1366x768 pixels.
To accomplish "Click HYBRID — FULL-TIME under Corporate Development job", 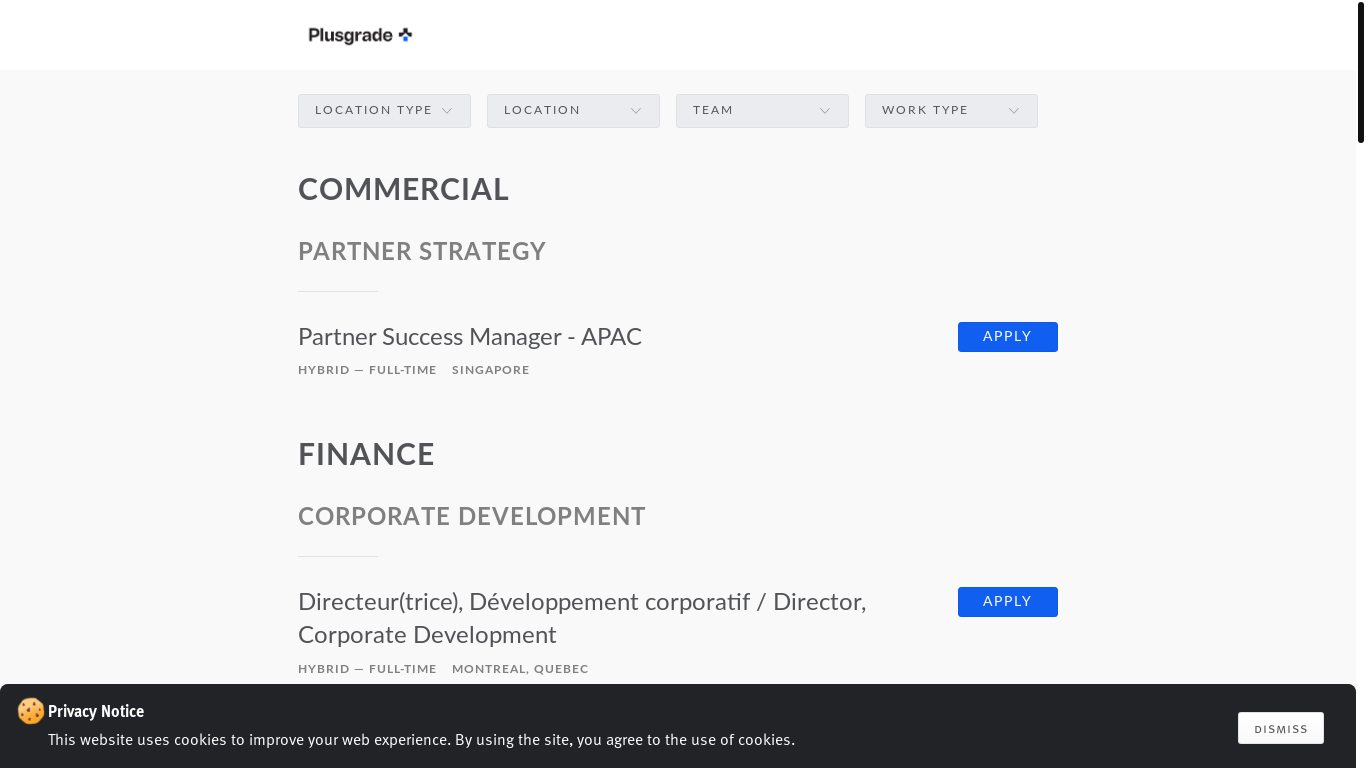I will point(367,669).
